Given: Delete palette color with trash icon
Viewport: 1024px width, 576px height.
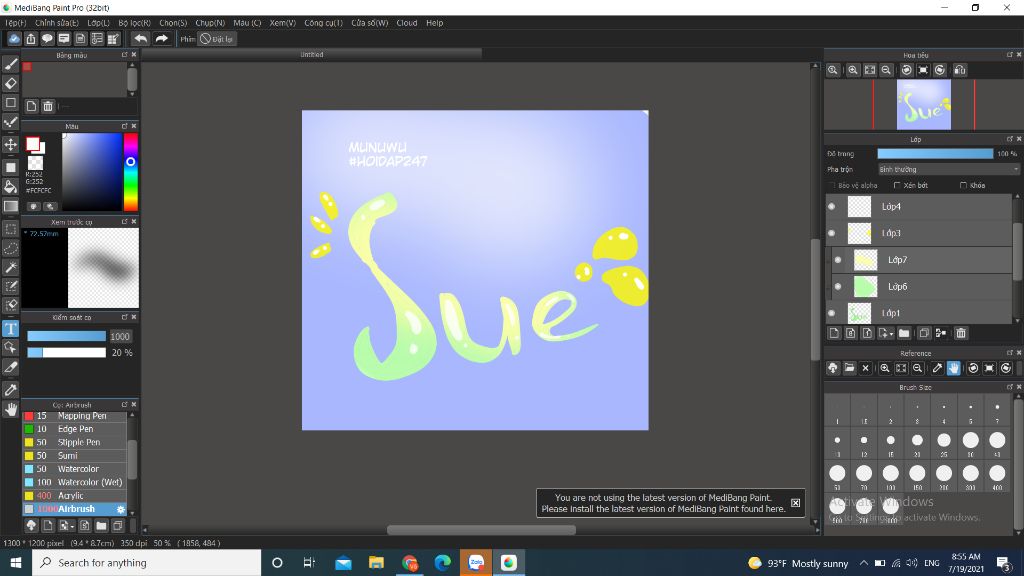Looking at the screenshot, I should pos(48,106).
